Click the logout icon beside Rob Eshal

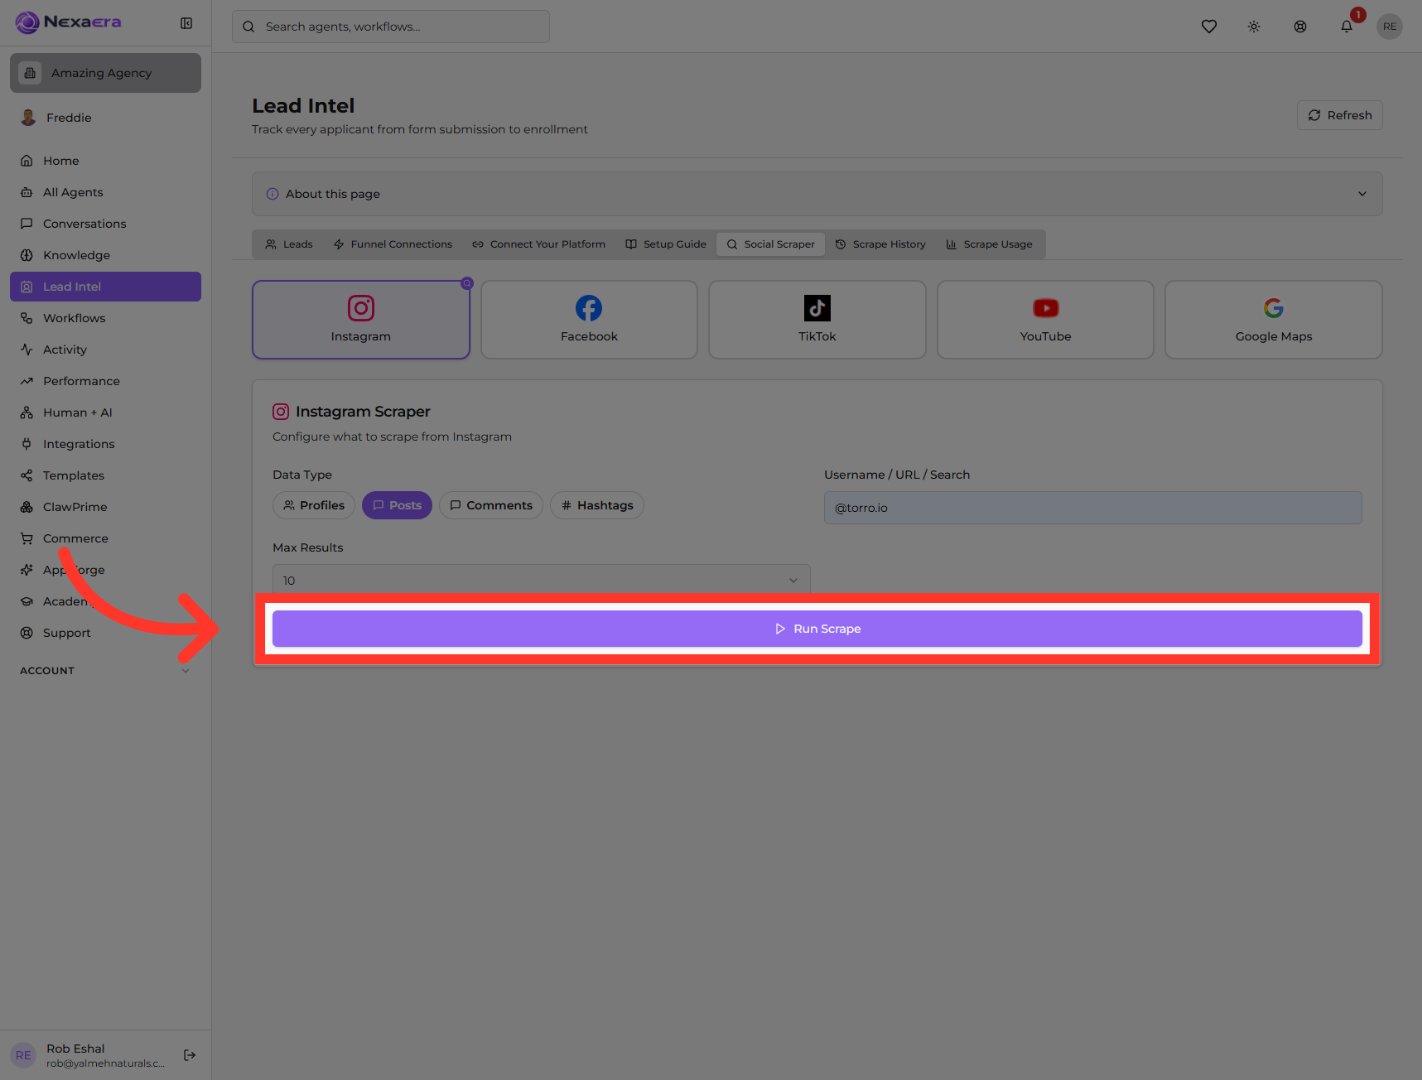click(190, 1055)
